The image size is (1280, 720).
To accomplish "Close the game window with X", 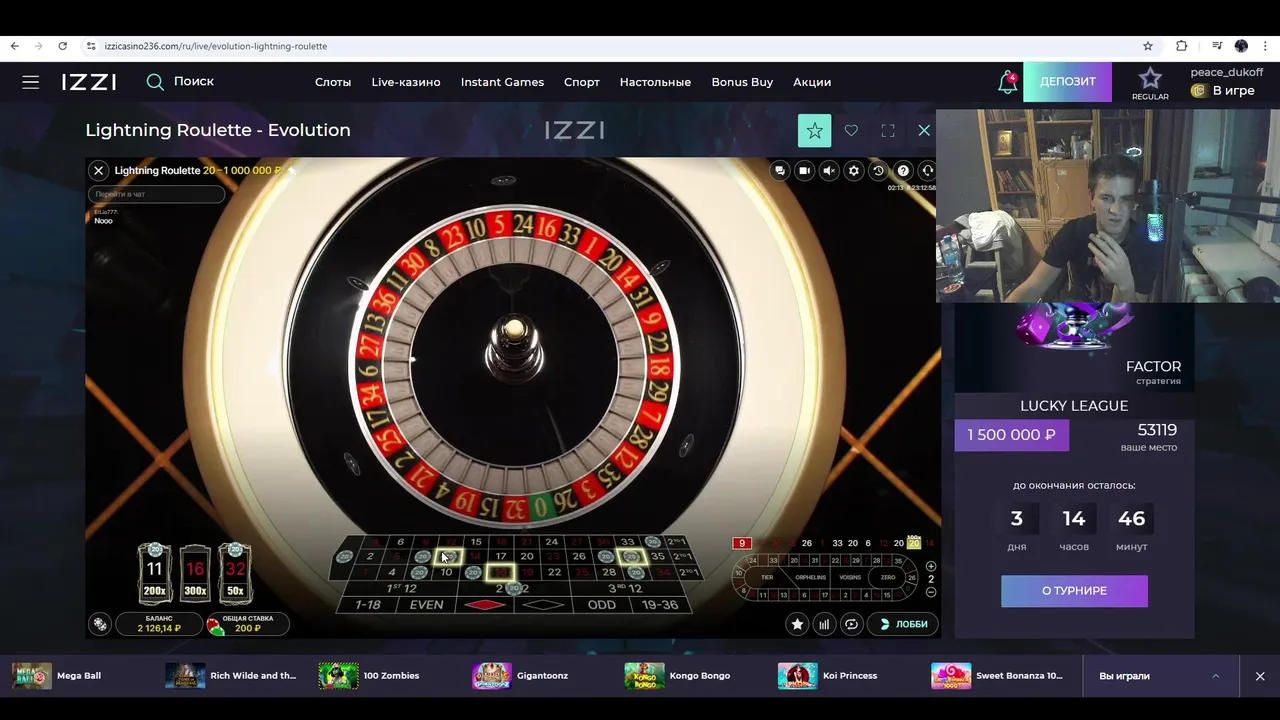I will (924, 131).
